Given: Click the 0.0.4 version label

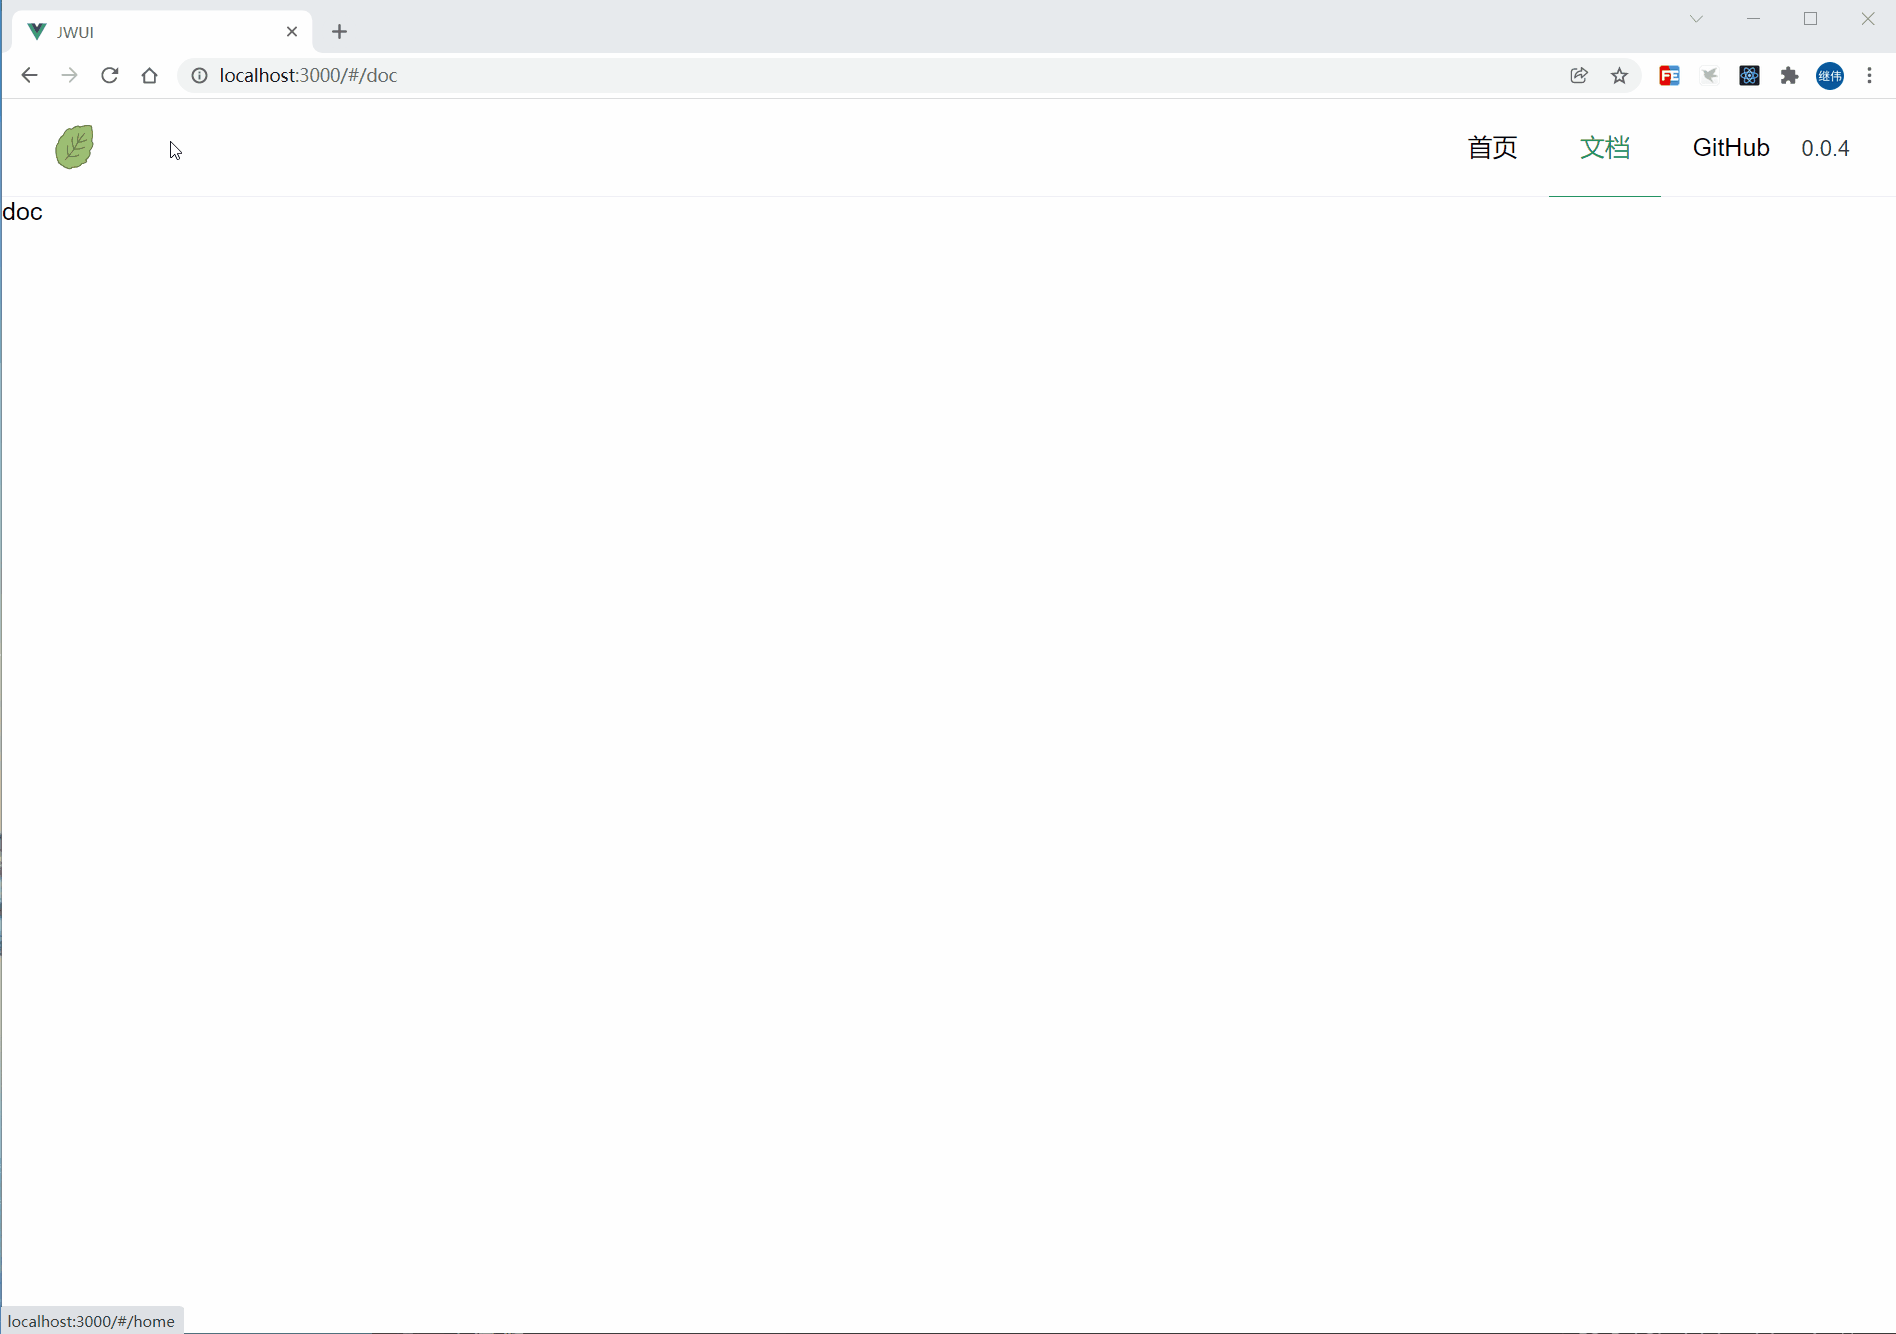Looking at the screenshot, I should click(x=1825, y=148).
